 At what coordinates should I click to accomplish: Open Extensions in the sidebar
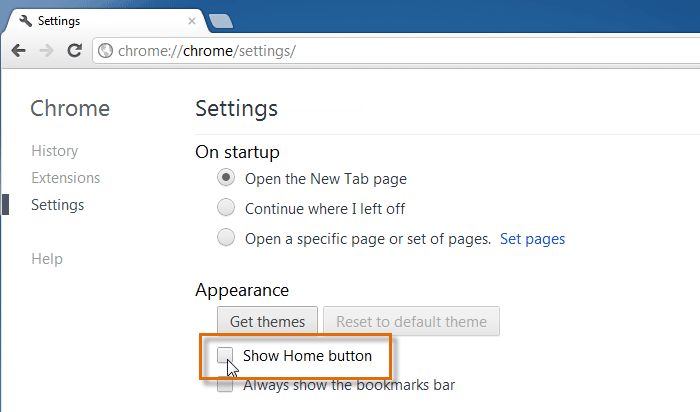click(x=66, y=178)
